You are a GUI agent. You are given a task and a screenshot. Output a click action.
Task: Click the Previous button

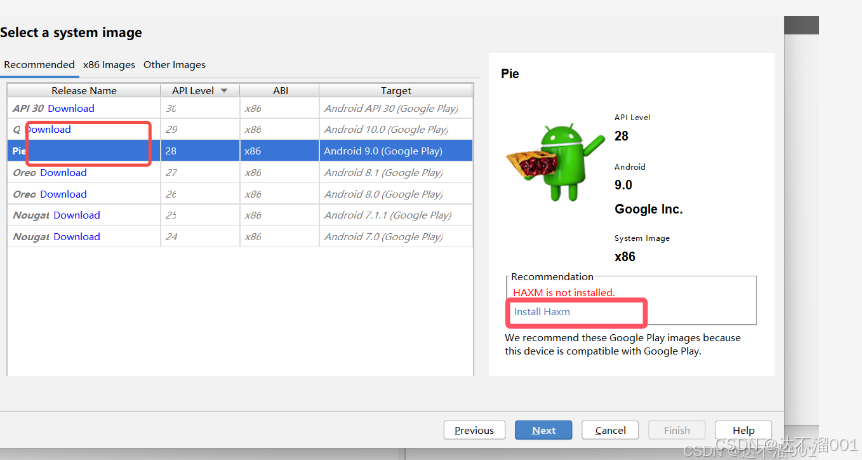click(474, 430)
